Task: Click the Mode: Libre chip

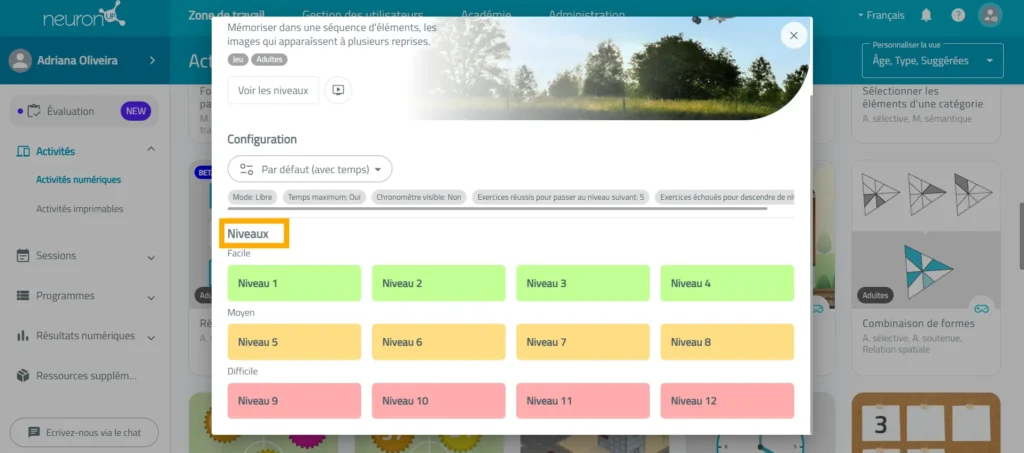Action: 253,197
